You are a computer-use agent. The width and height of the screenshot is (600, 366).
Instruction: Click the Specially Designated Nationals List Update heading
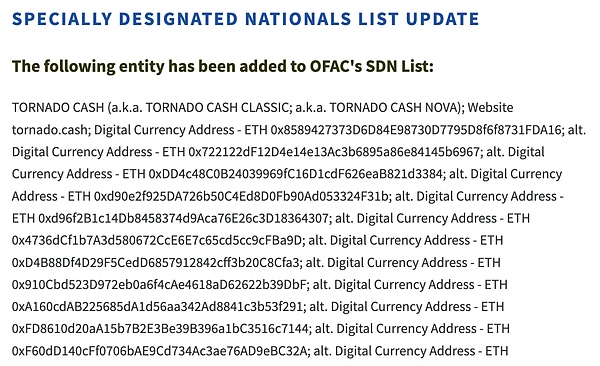pyautogui.click(x=245, y=19)
